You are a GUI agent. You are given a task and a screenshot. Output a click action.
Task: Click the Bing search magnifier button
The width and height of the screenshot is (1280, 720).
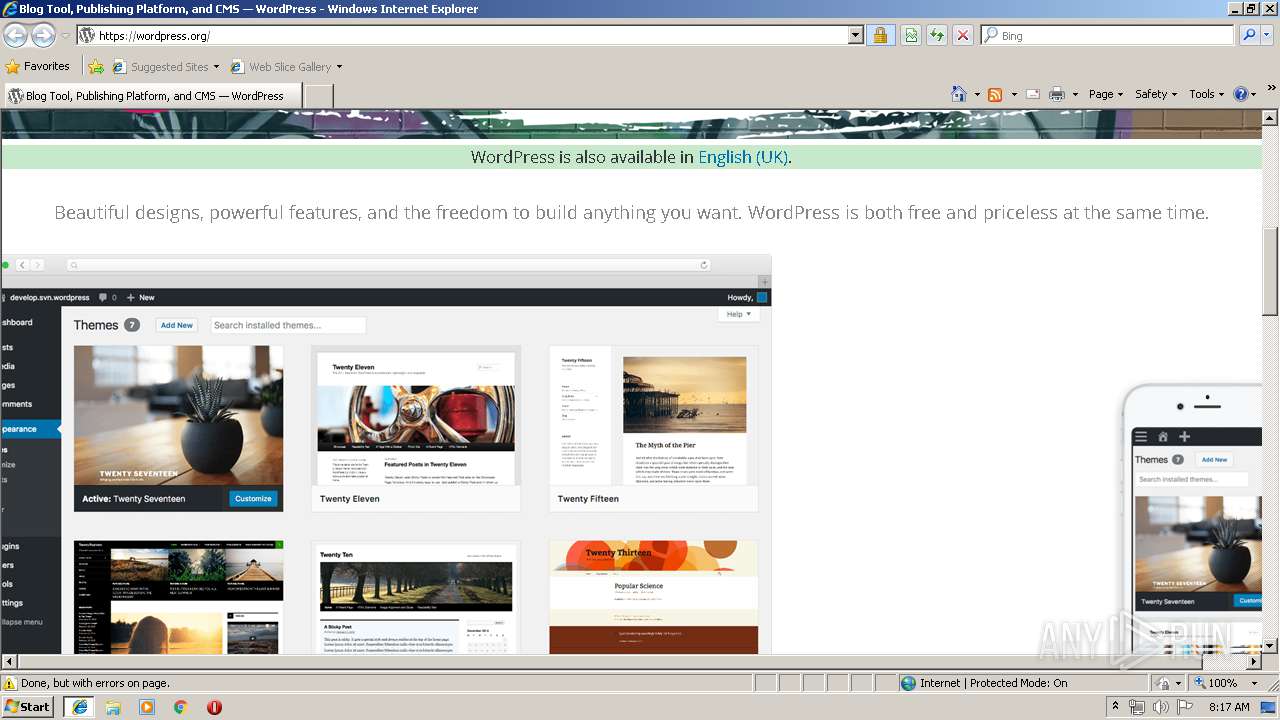click(1249, 35)
